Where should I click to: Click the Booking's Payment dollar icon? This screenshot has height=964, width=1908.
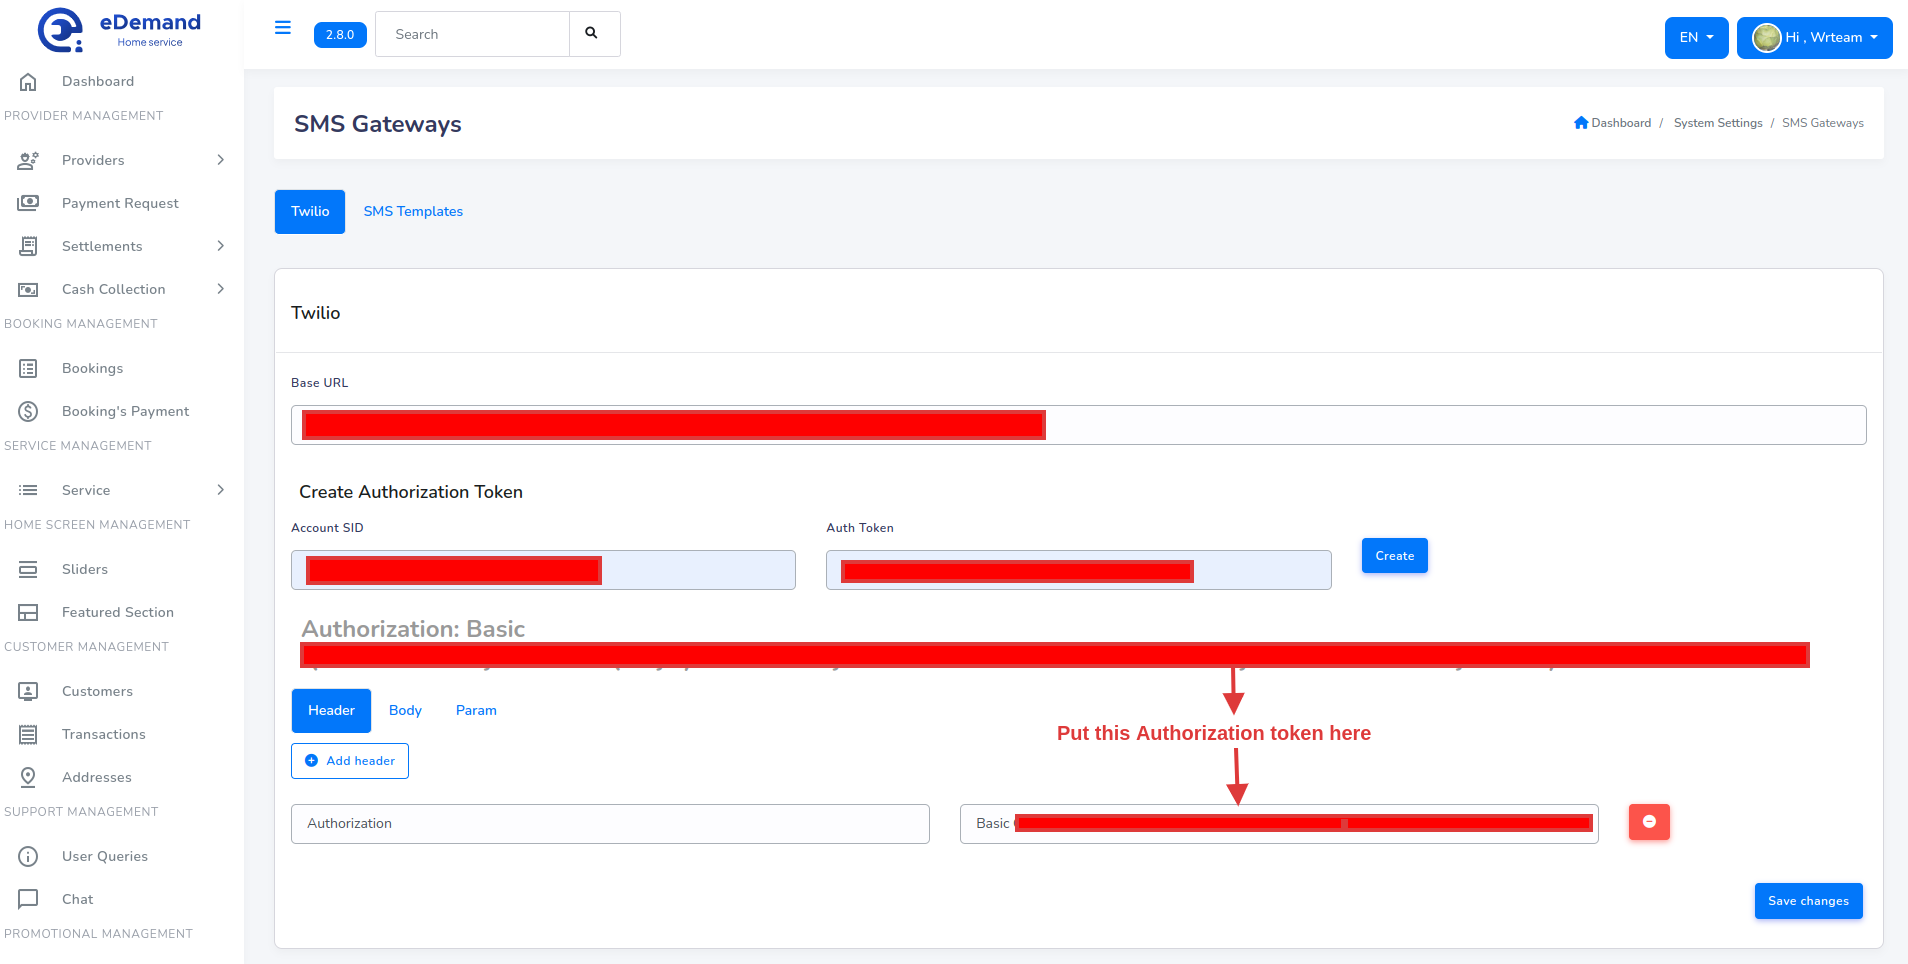tap(28, 411)
